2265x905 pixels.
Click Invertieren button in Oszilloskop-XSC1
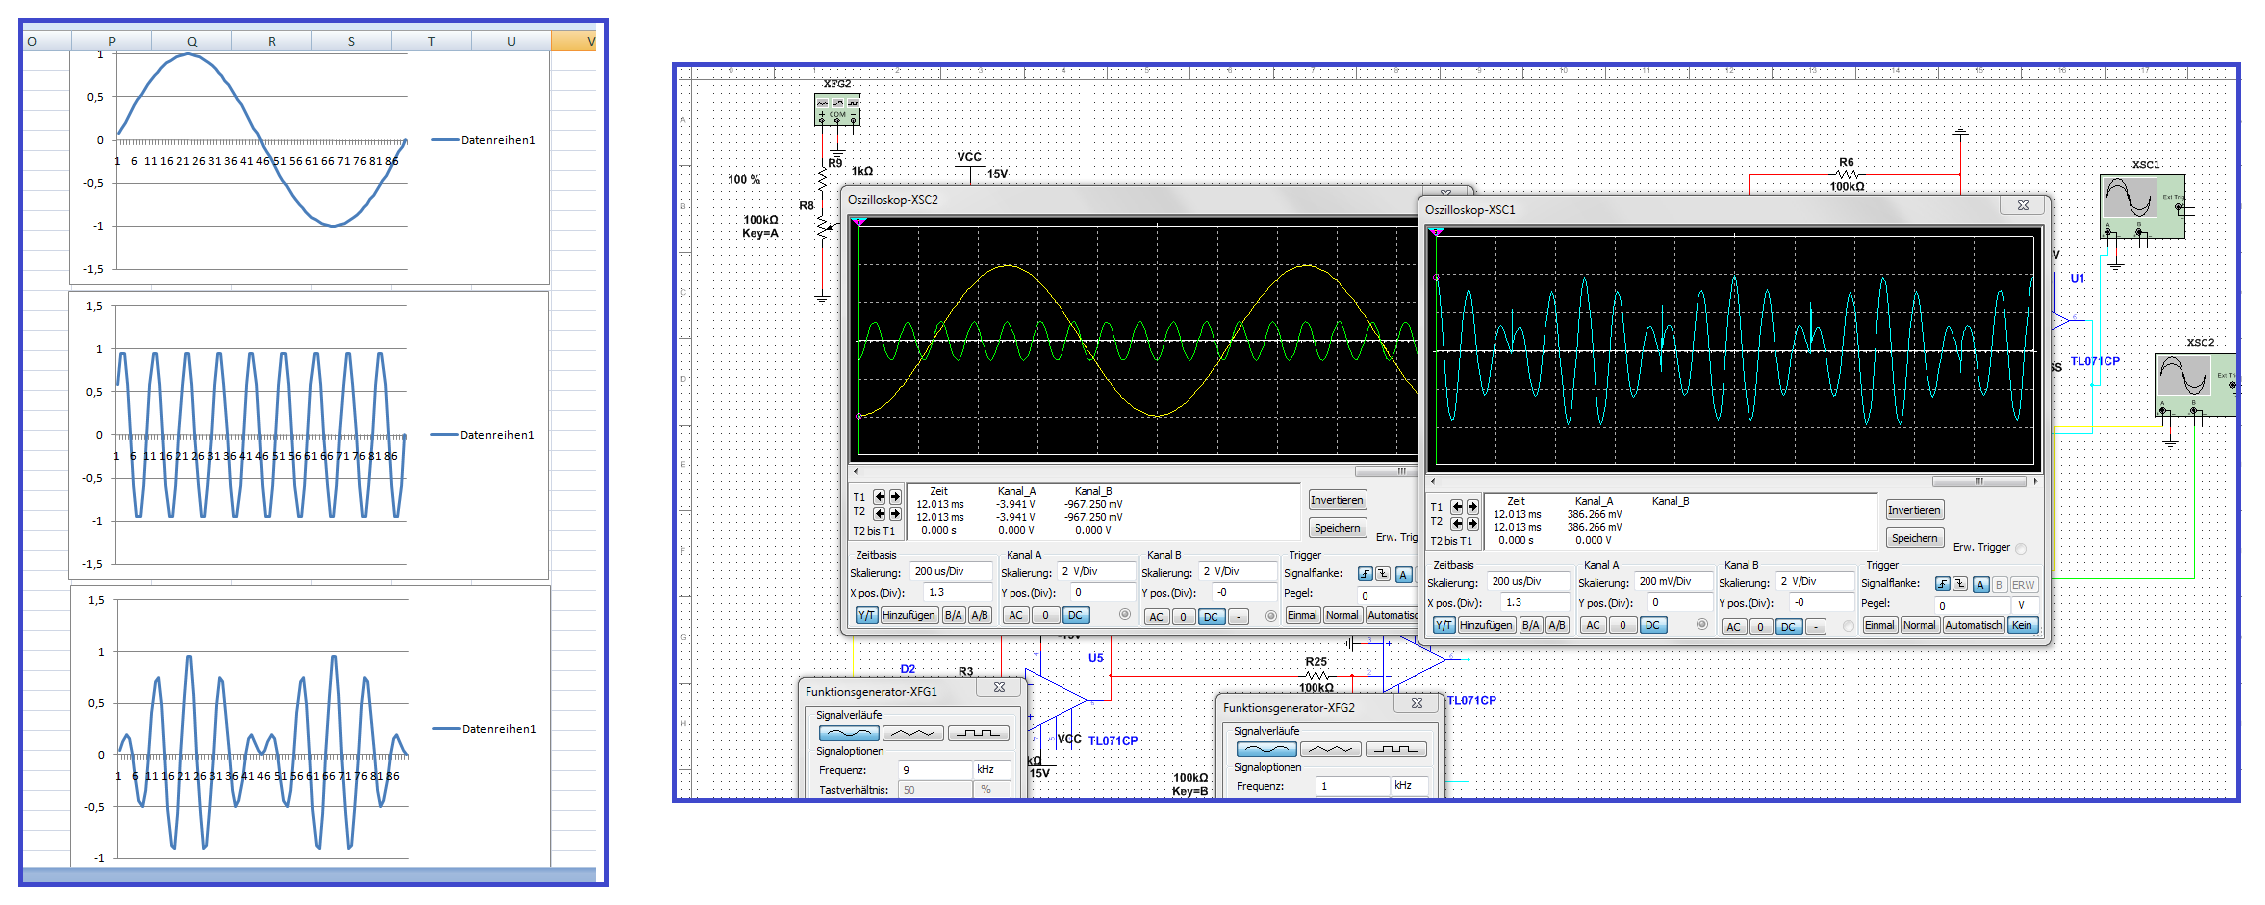click(x=1914, y=511)
